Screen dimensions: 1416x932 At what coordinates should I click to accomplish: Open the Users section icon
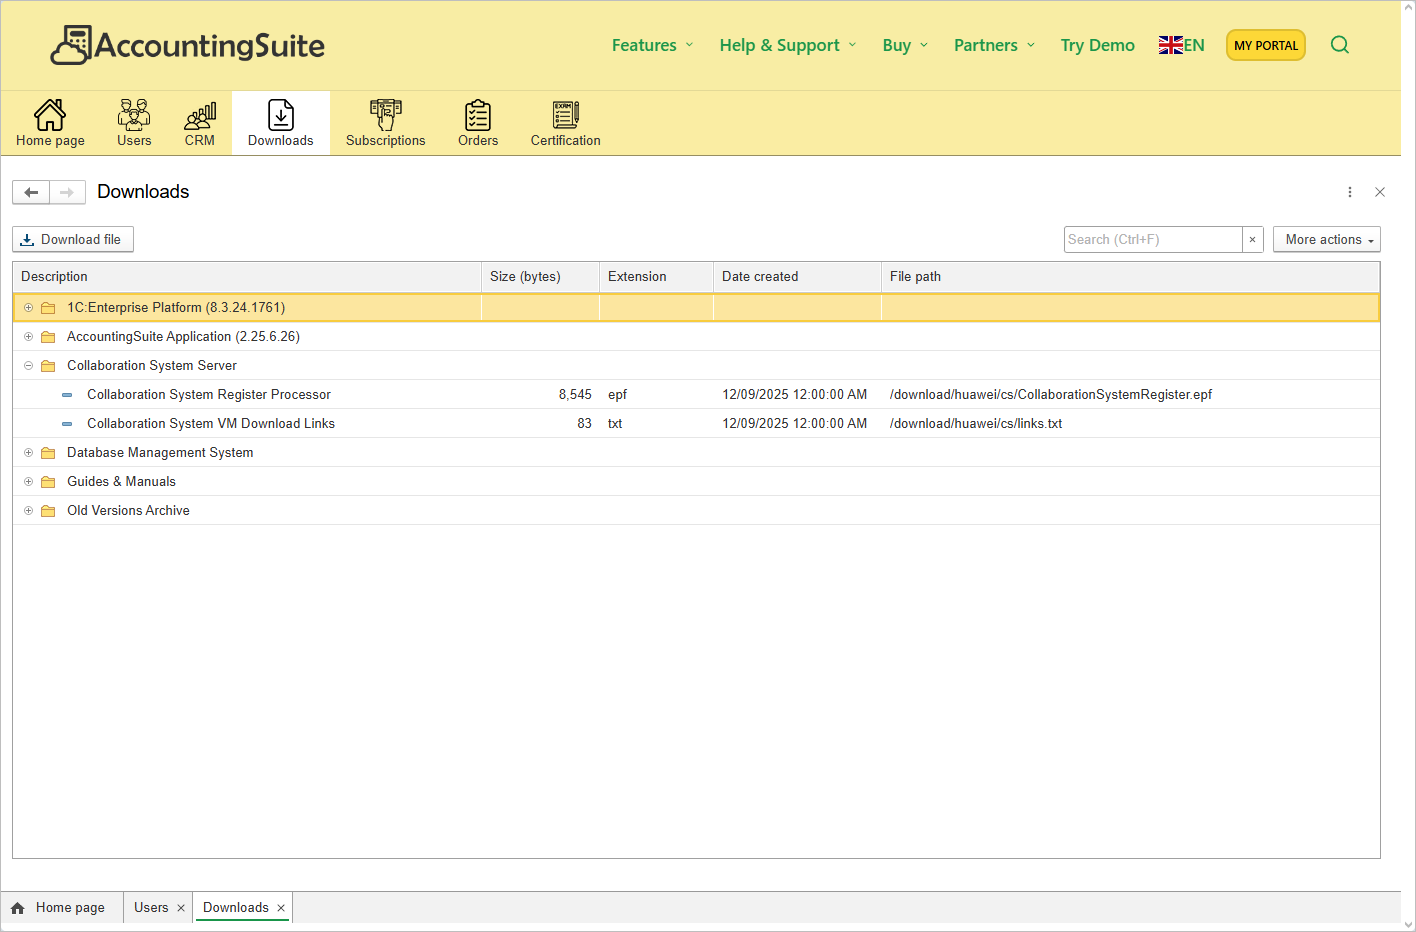point(134,115)
